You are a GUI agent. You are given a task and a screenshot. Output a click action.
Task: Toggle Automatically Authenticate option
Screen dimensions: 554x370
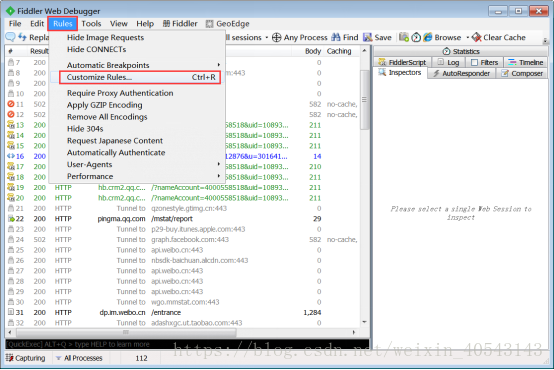116,152
